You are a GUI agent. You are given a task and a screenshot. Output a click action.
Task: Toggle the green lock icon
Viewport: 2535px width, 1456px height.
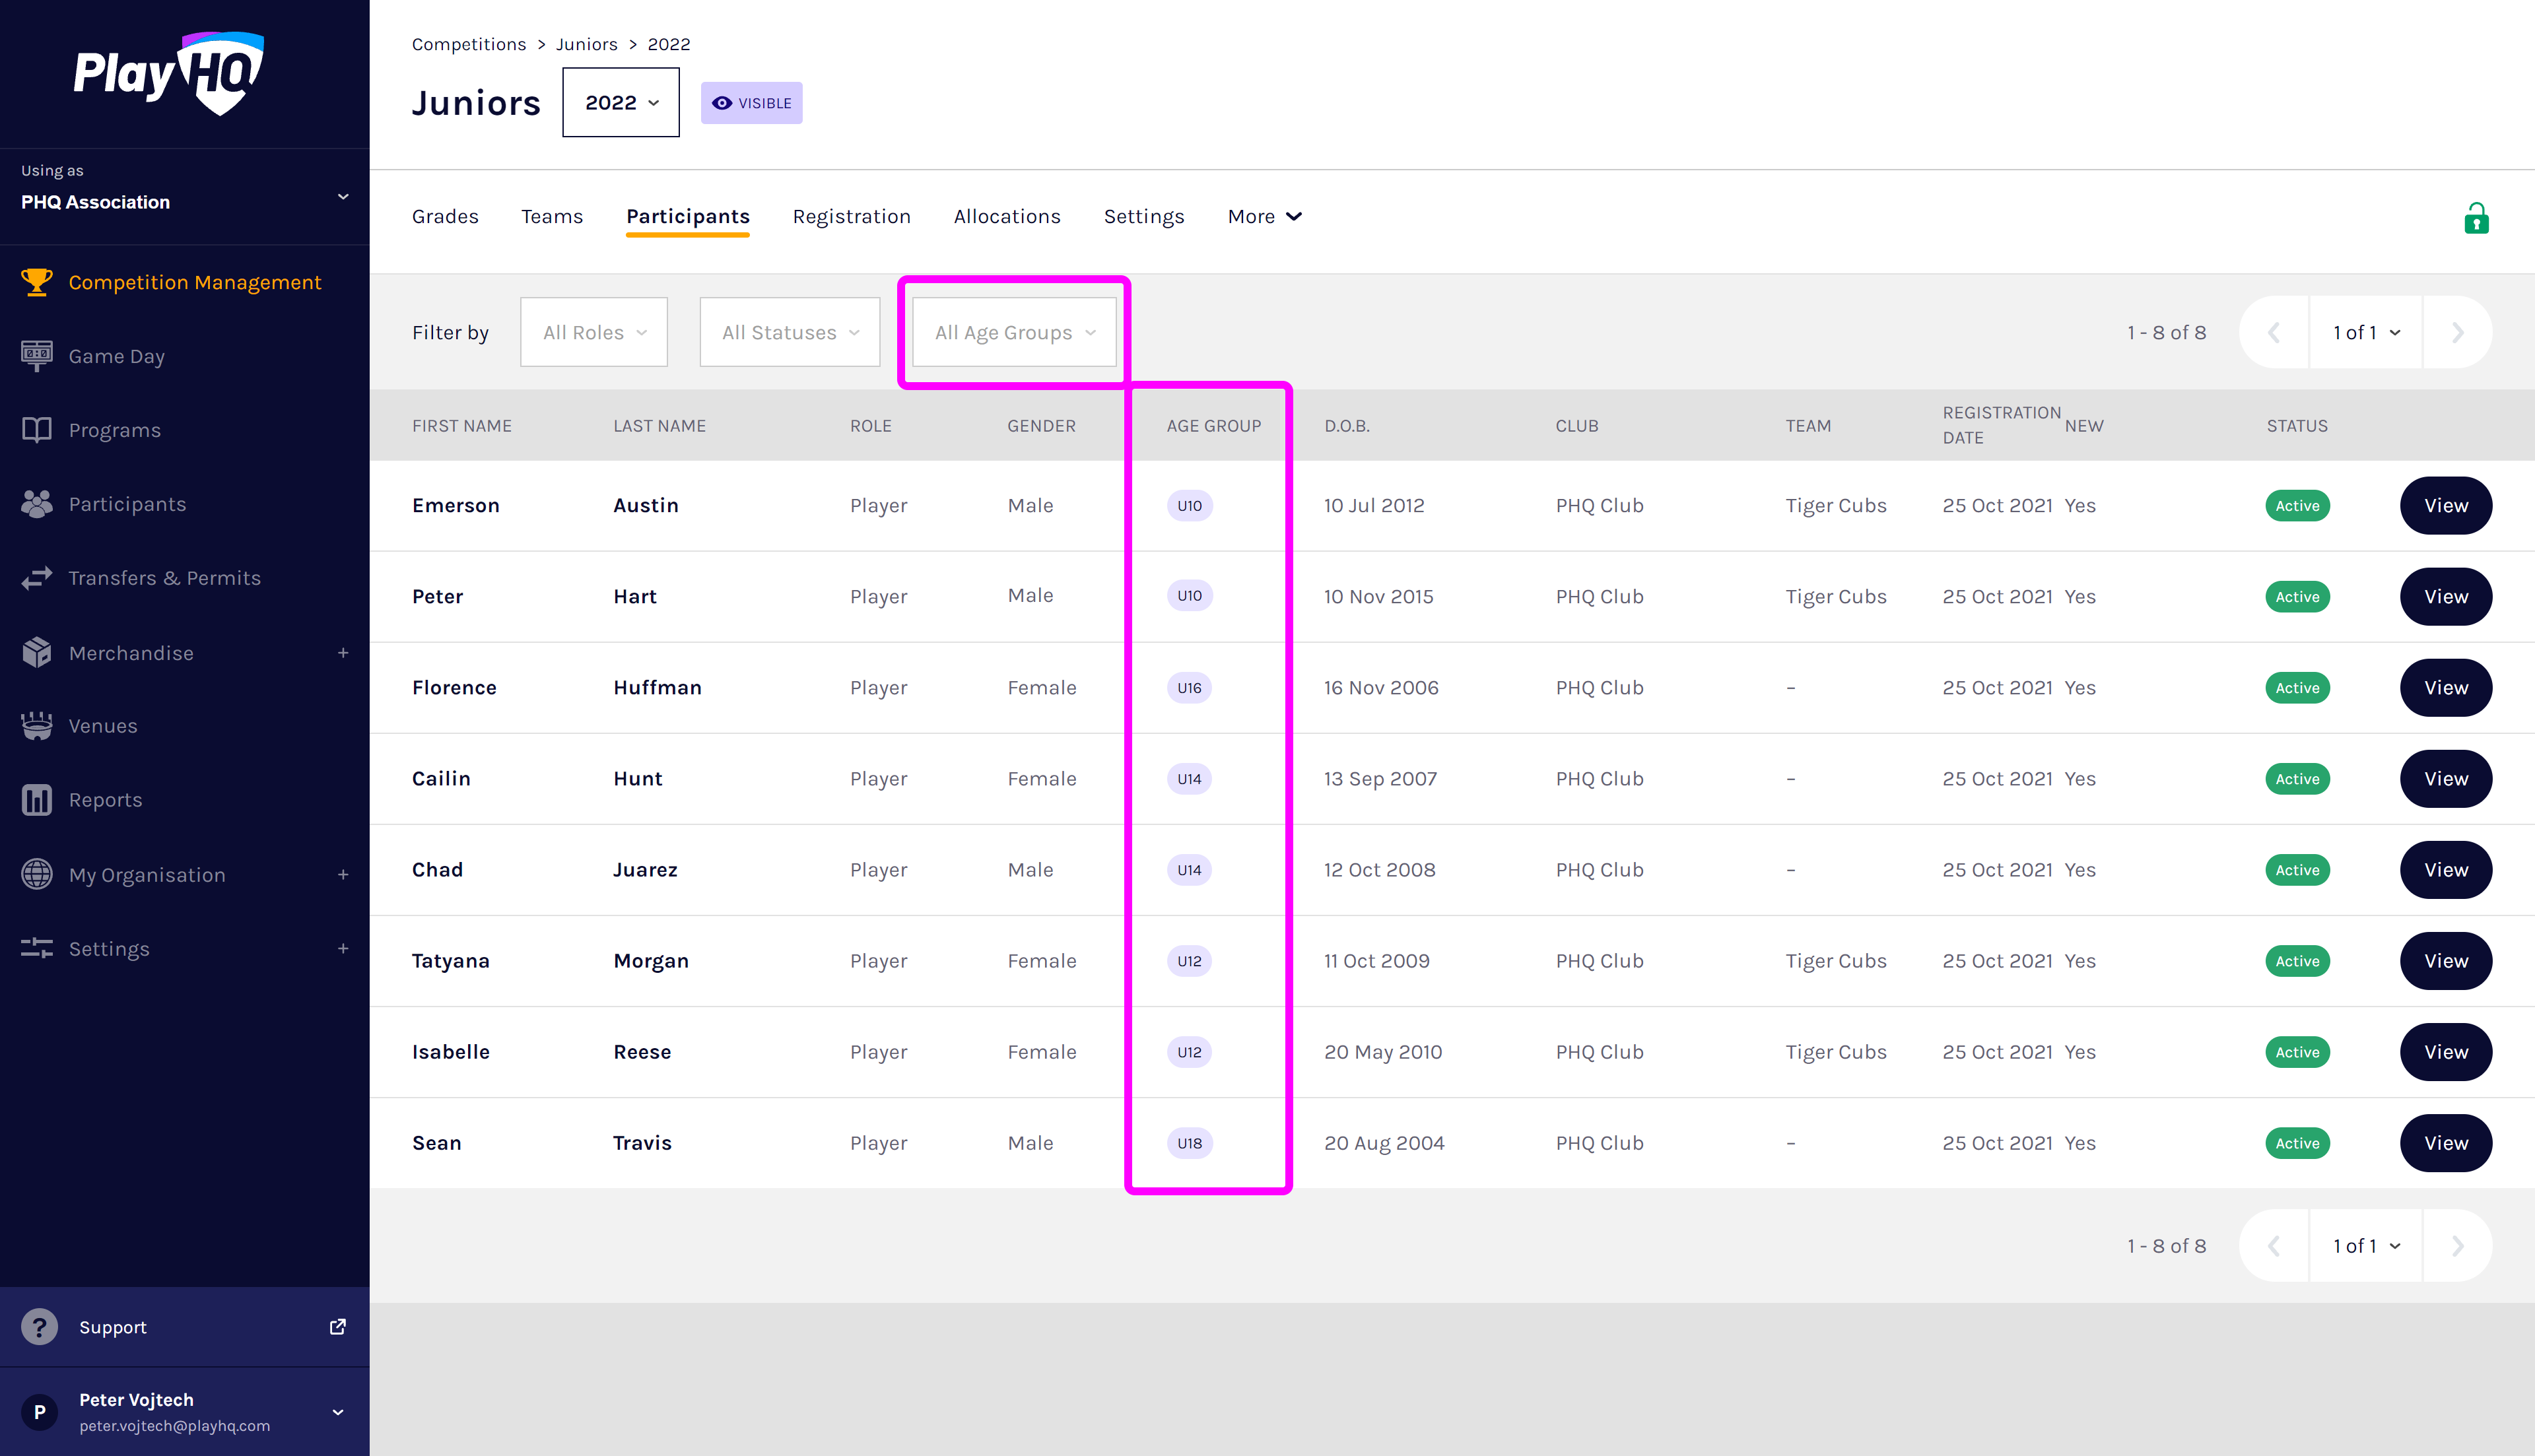tap(2476, 218)
